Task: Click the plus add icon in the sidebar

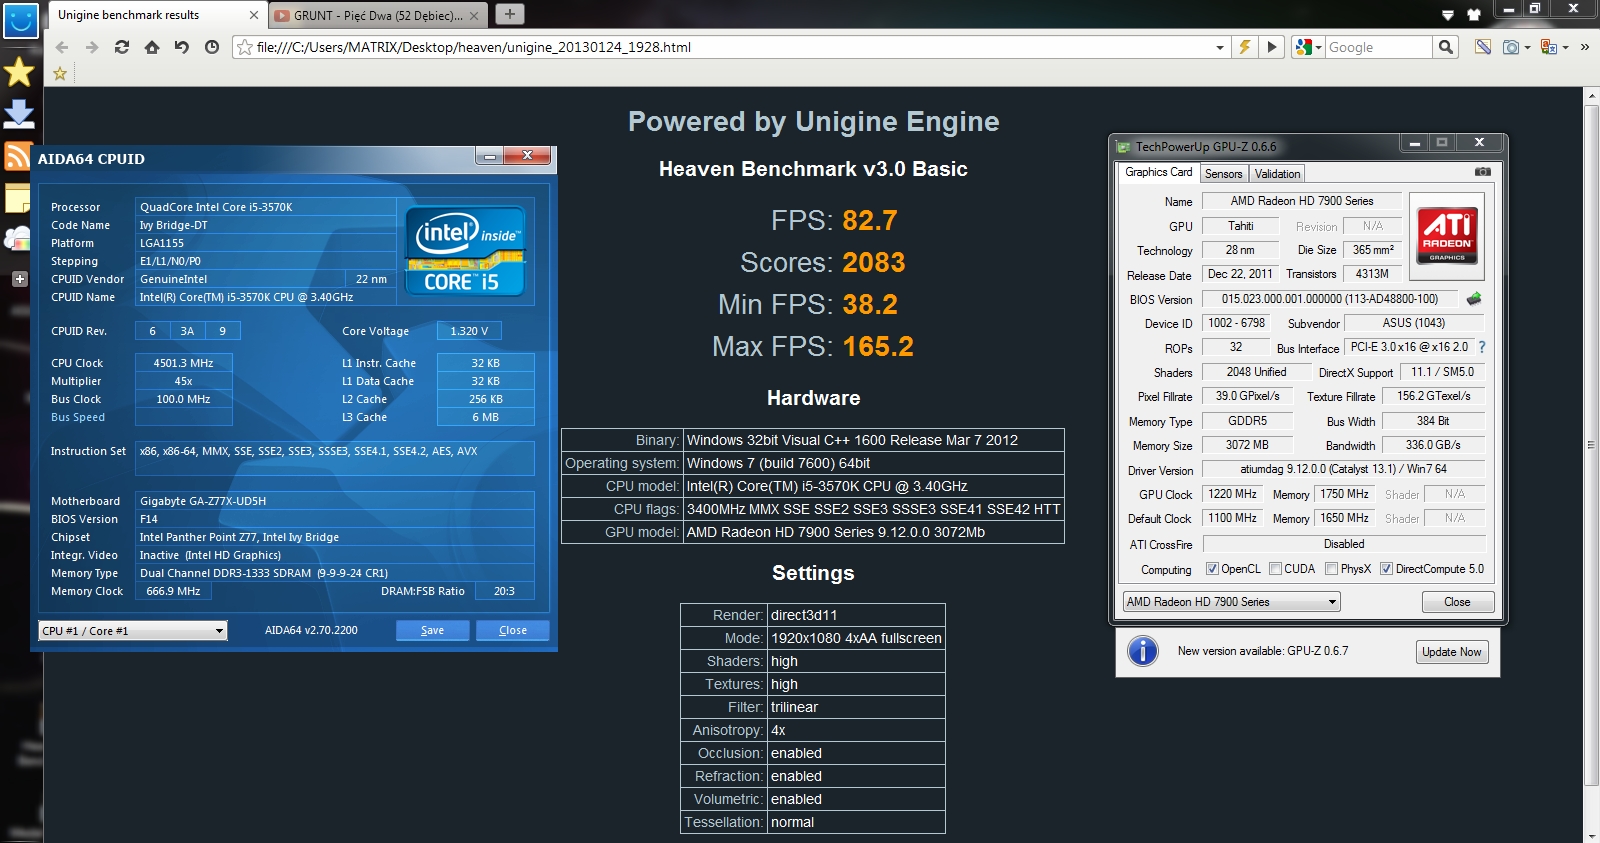Action: [x=20, y=279]
